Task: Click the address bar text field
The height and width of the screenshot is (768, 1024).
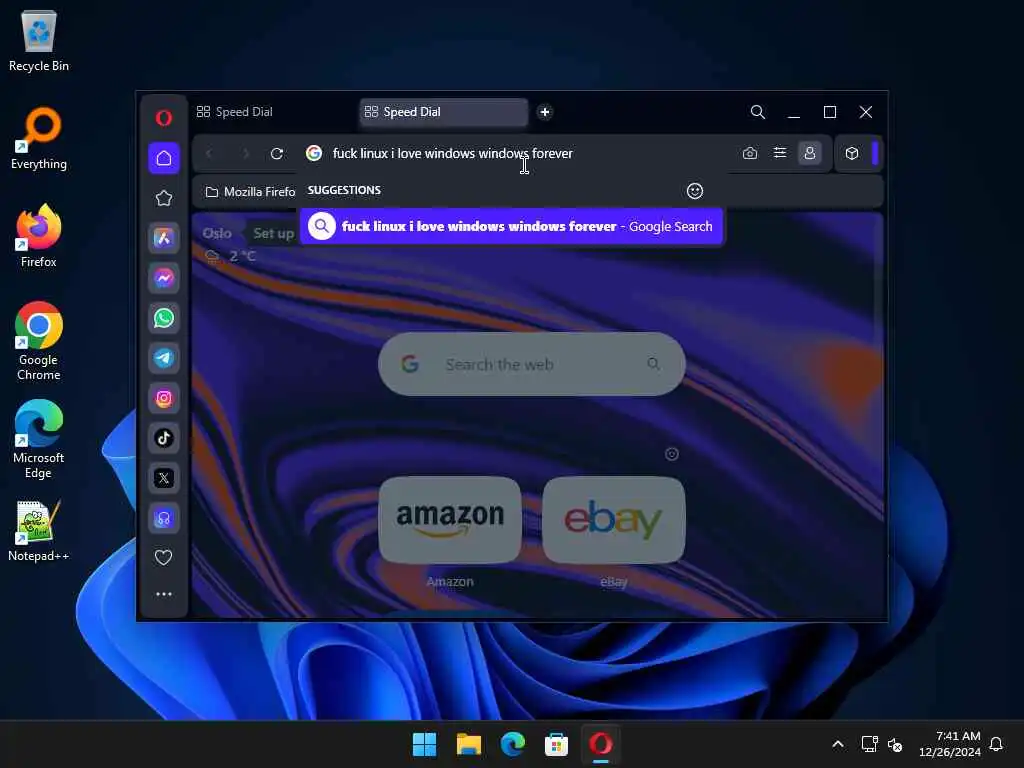Action: pos(522,153)
